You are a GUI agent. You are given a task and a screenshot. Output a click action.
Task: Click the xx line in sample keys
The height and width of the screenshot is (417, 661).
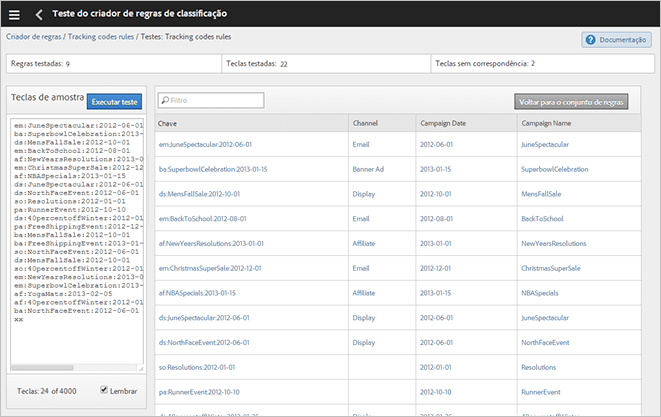tap(19, 319)
